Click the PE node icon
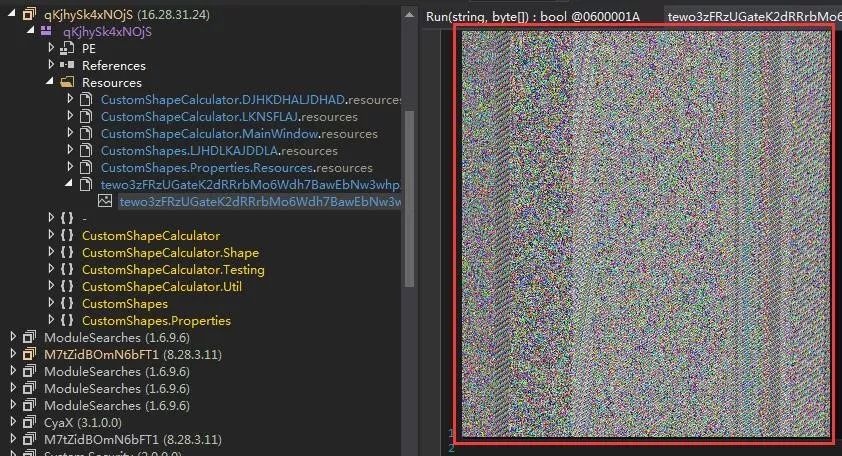 click(67, 48)
